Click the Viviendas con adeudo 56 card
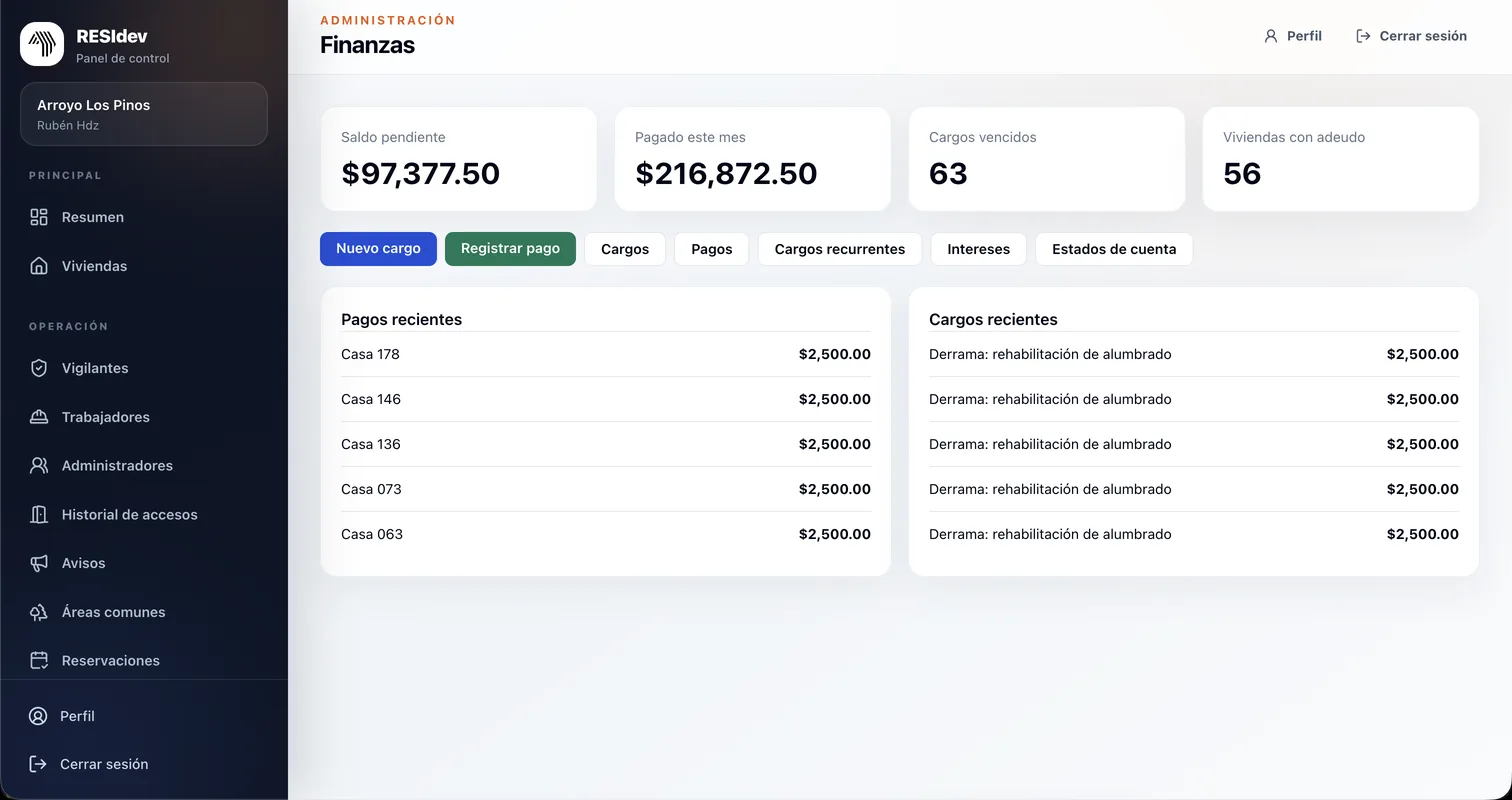Viewport: 1512px width, 800px height. (1341, 159)
